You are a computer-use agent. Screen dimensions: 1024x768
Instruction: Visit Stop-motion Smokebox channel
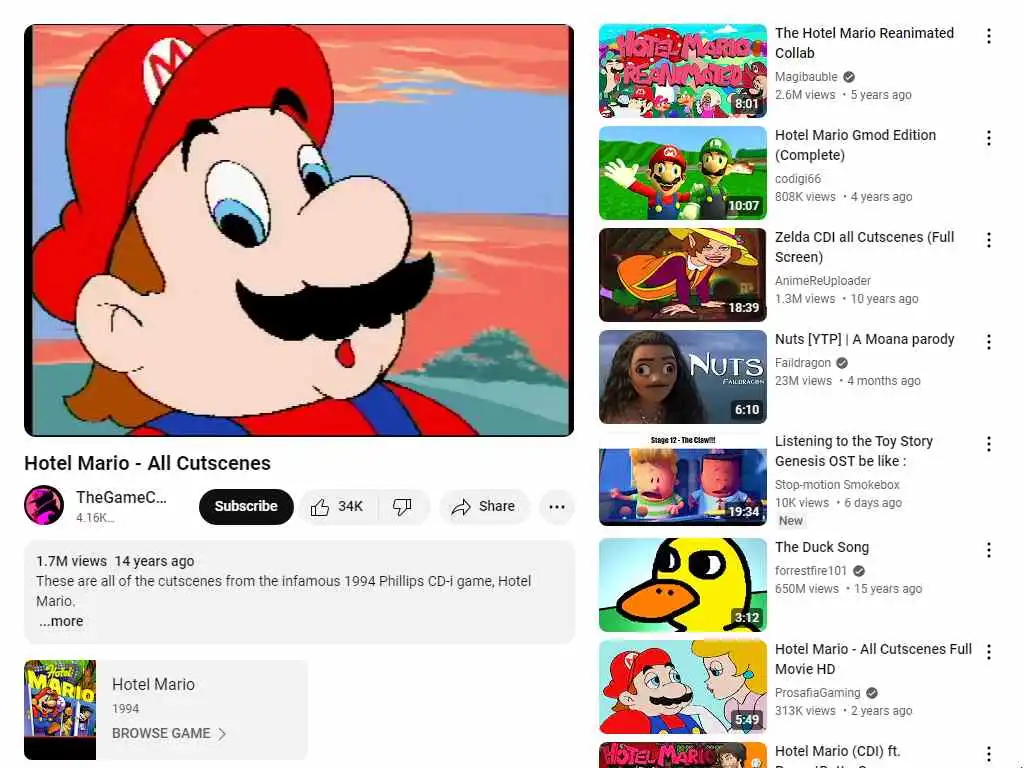[x=837, y=485]
